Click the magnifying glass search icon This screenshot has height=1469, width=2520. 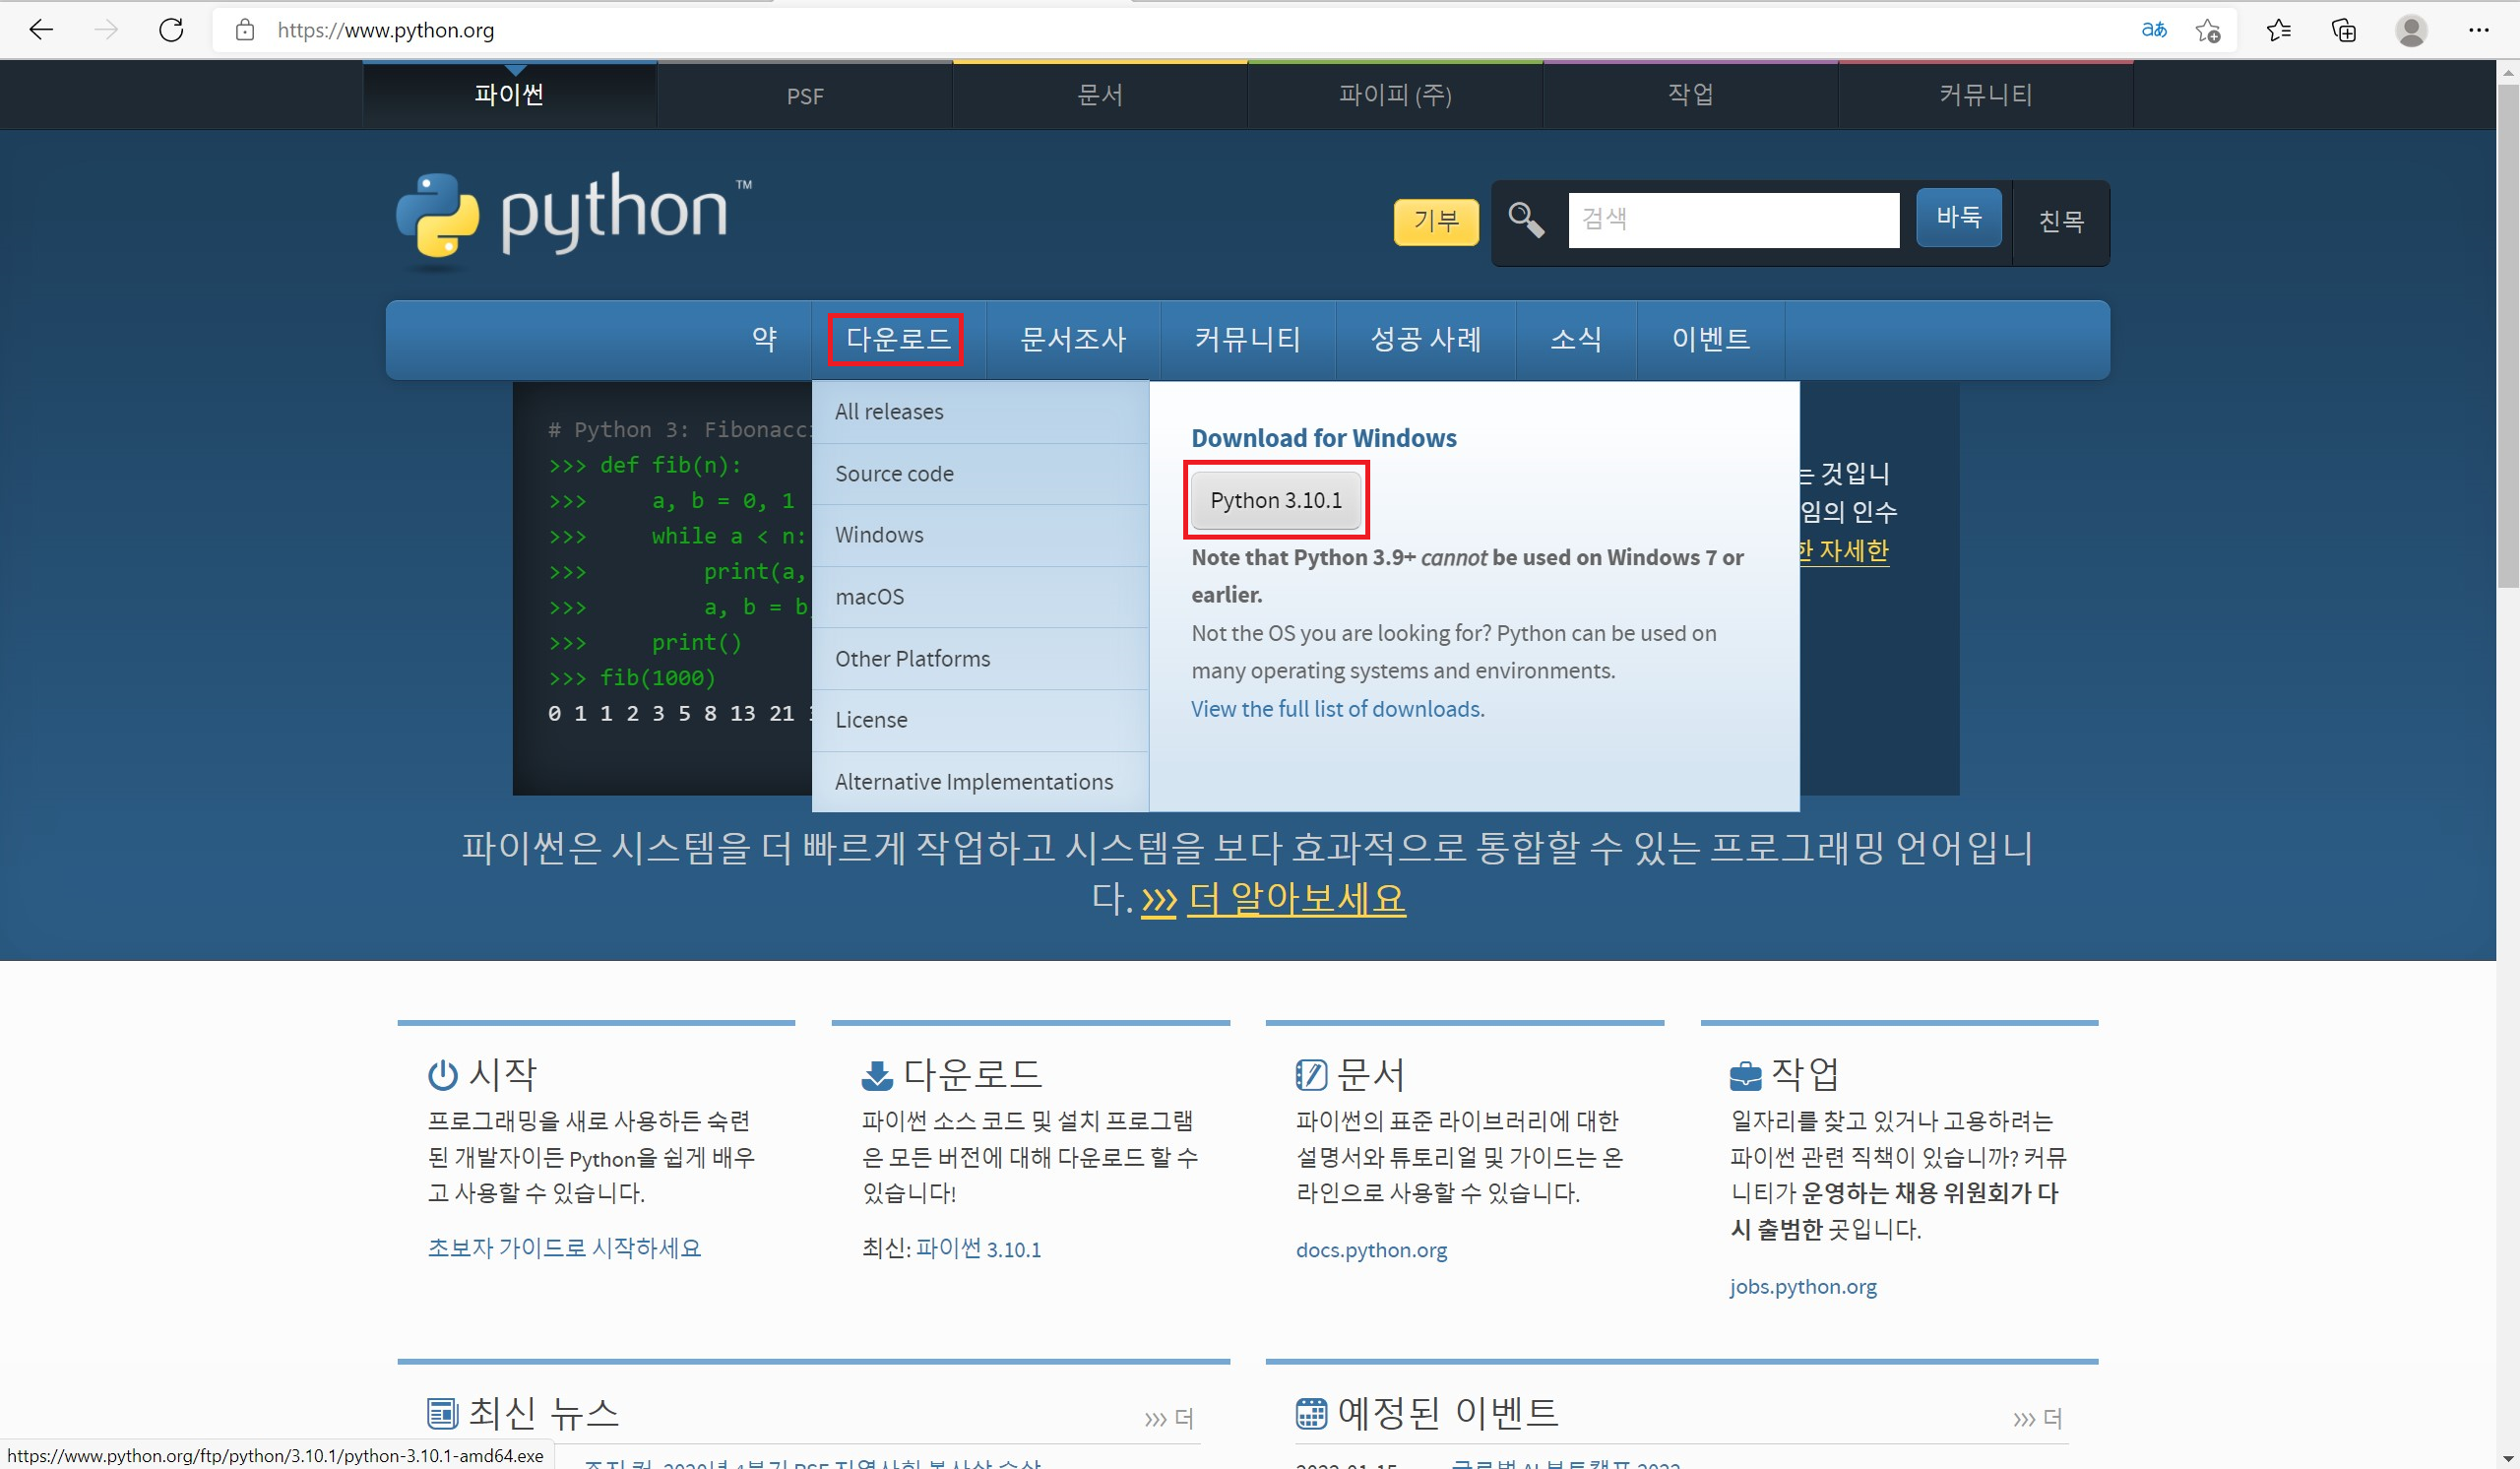coord(1526,220)
